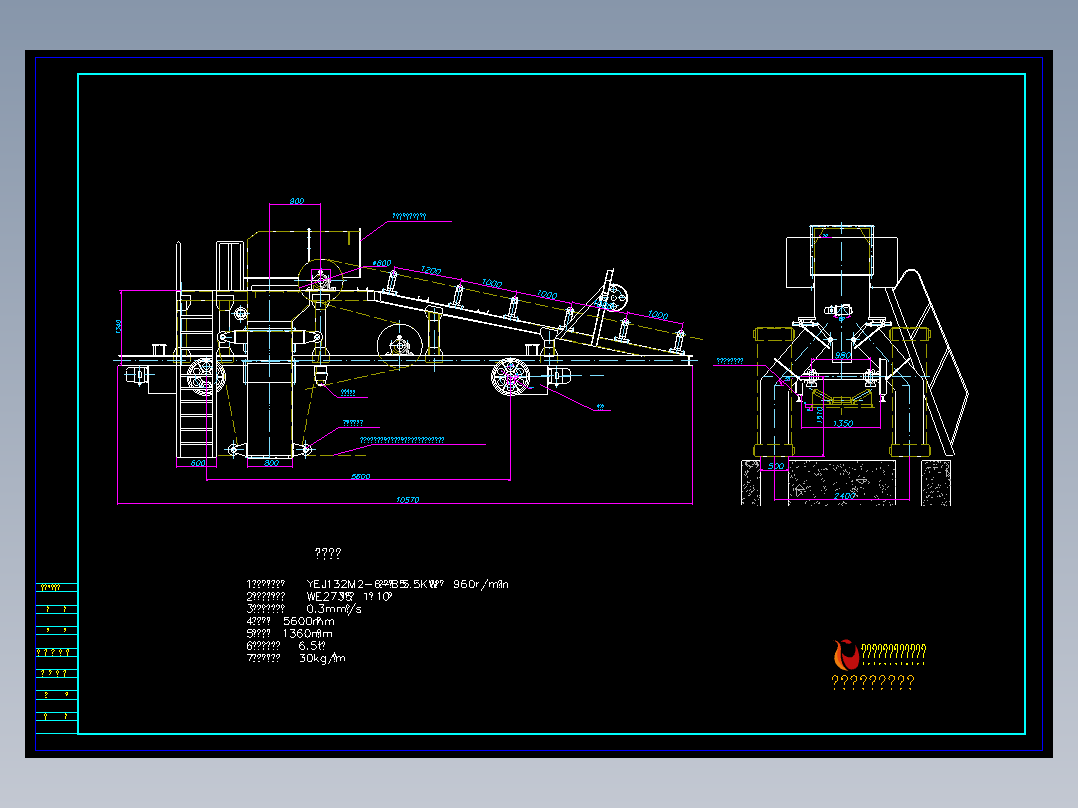1078x808 pixels.
Task: Click the 30kg/m specification line
Action: tap(296, 658)
